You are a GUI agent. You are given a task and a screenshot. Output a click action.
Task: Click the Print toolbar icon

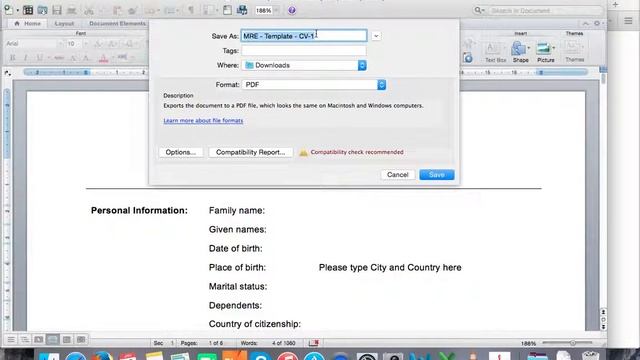point(71,10)
